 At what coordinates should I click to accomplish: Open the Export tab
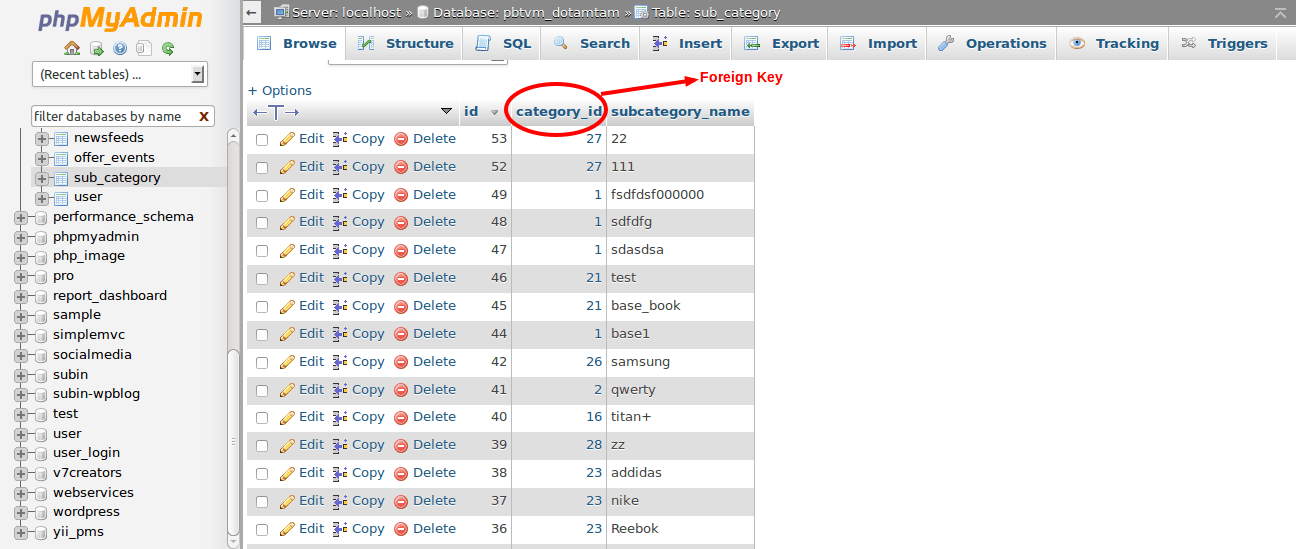point(782,43)
